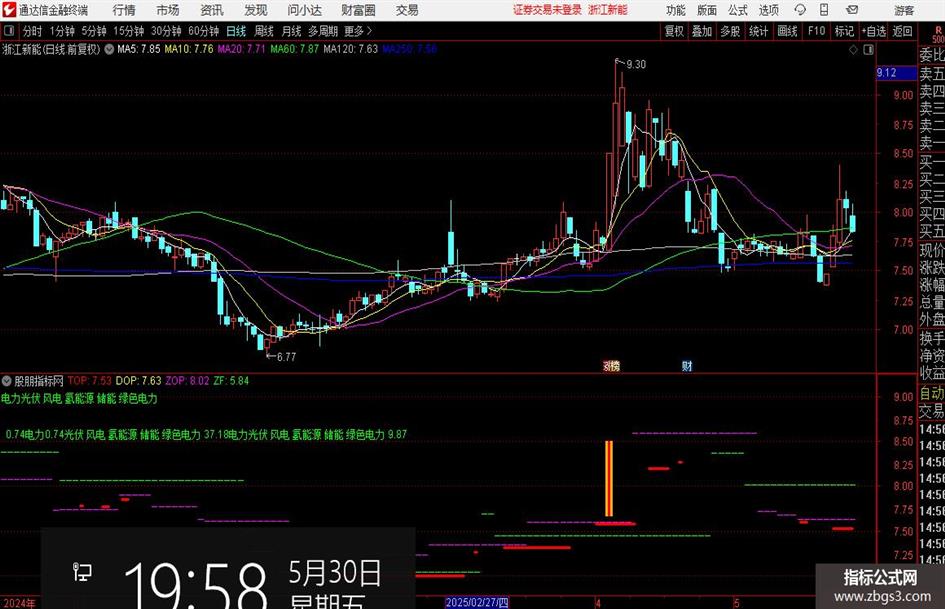Open the mail envelope icon

tap(852, 10)
